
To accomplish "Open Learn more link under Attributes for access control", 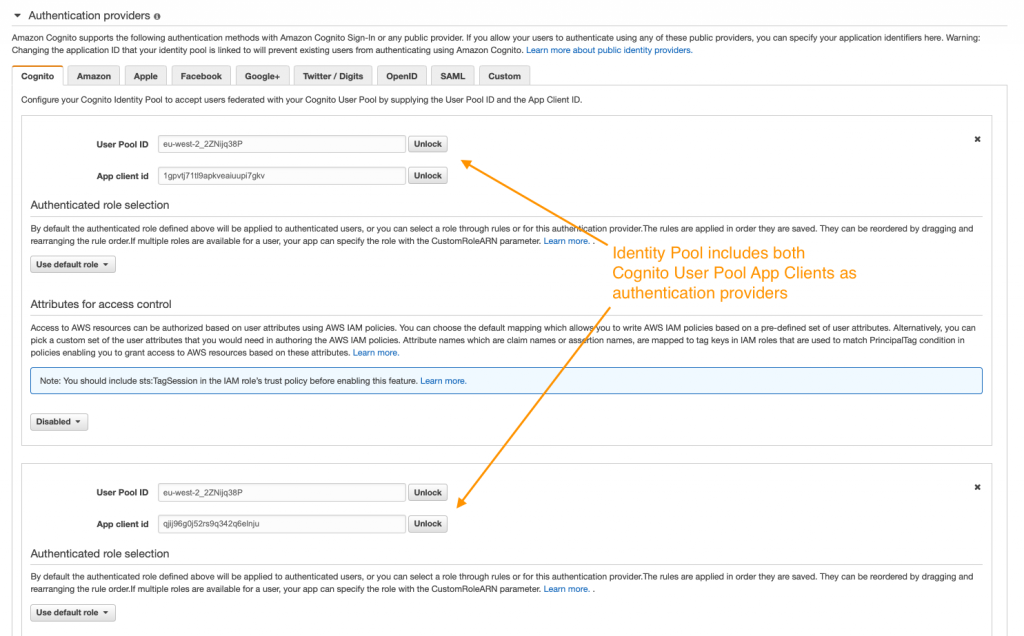I will coord(376,353).
